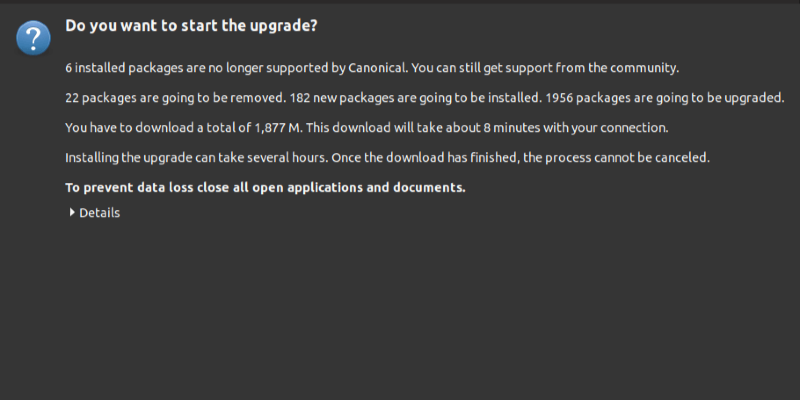The width and height of the screenshot is (800, 400).
Task: Click the blue question mark icon
Action: tap(33, 39)
